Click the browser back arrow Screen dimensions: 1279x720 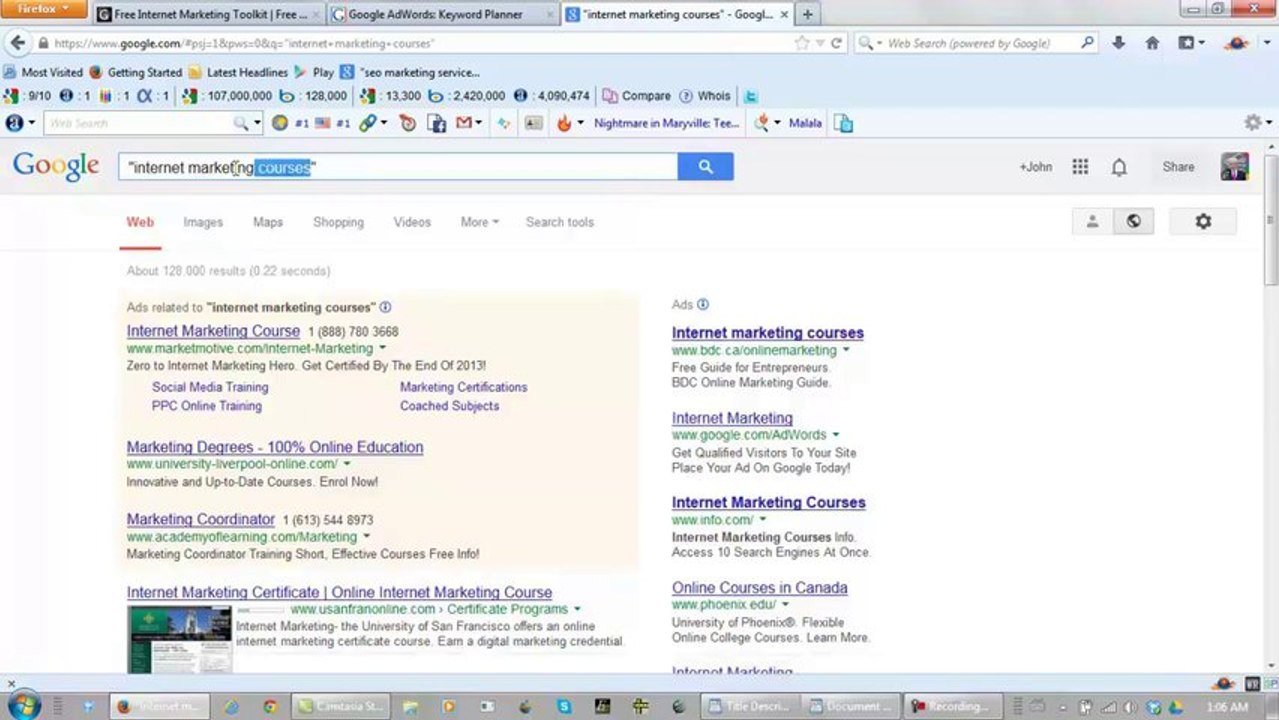(x=17, y=43)
